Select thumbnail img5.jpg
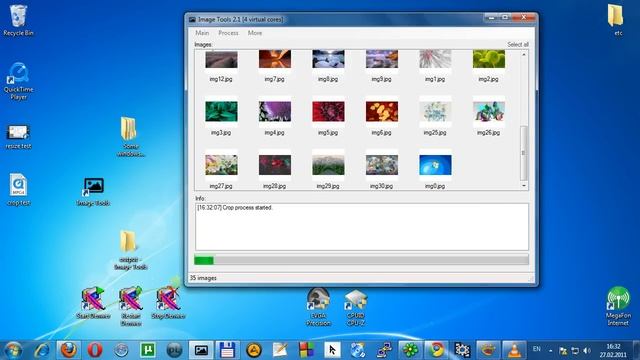640x360 pixels. (x=328, y=117)
